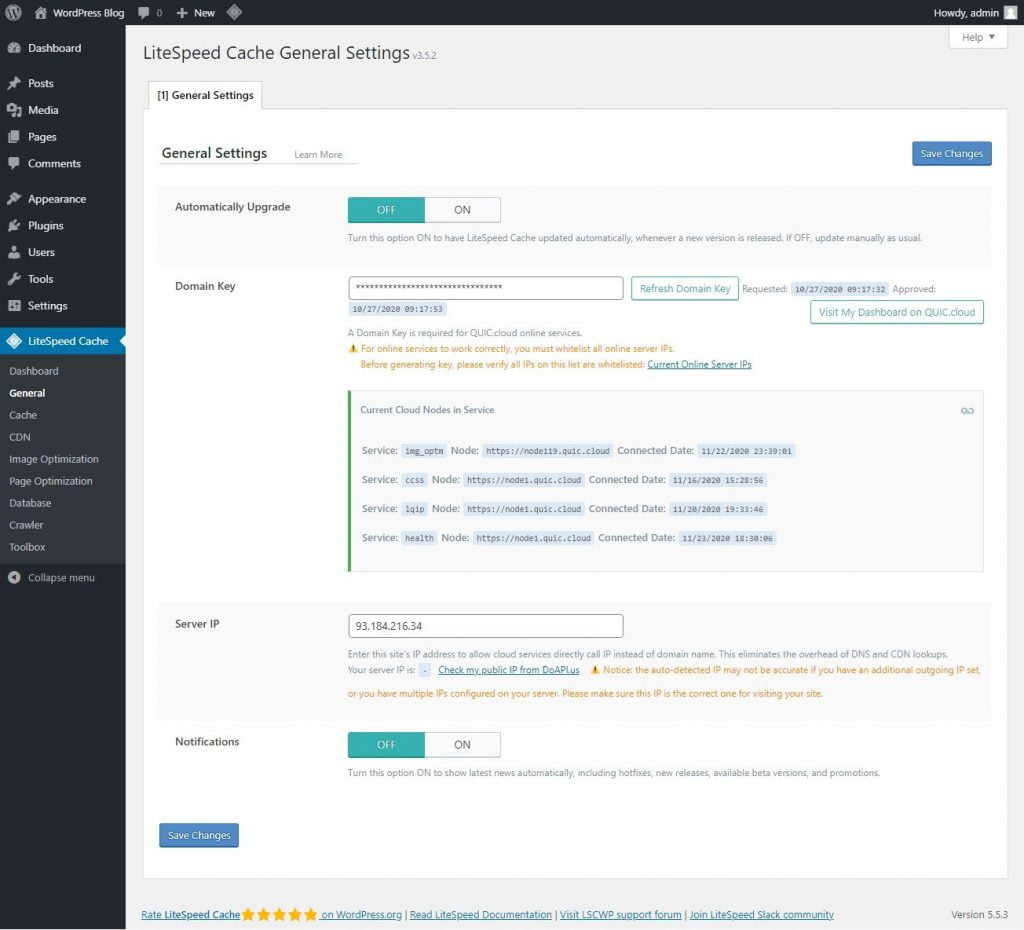Click into the Domain Key field

486,288
